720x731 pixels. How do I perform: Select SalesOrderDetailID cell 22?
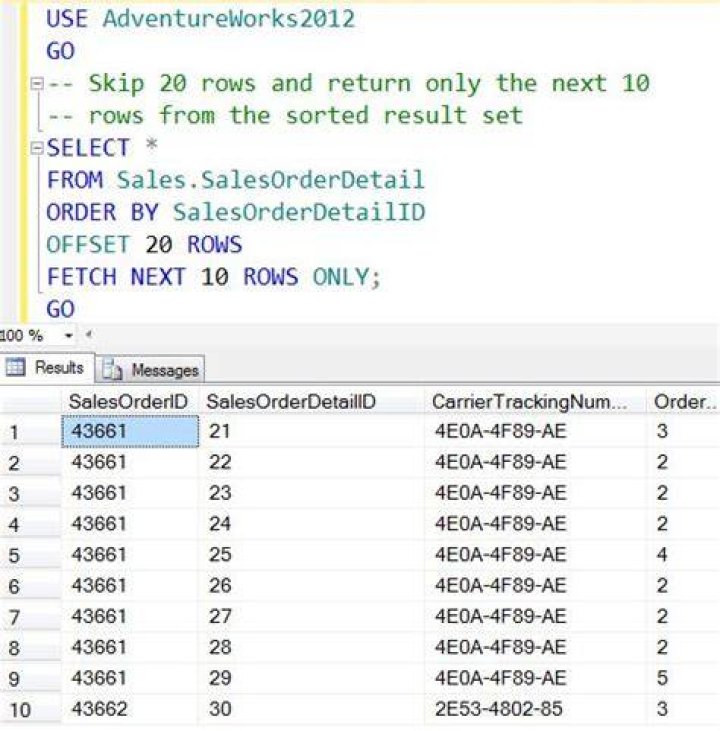[311, 462]
